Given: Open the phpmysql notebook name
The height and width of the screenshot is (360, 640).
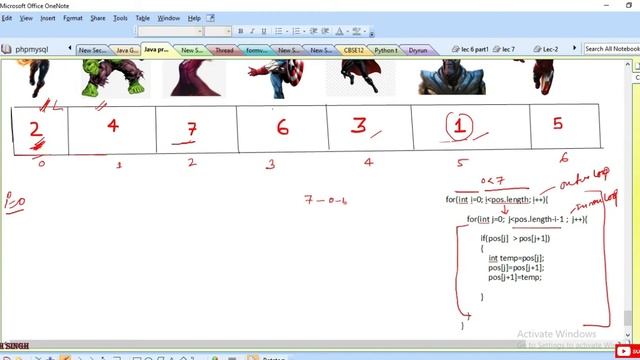Looking at the screenshot, I should (x=32, y=49).
